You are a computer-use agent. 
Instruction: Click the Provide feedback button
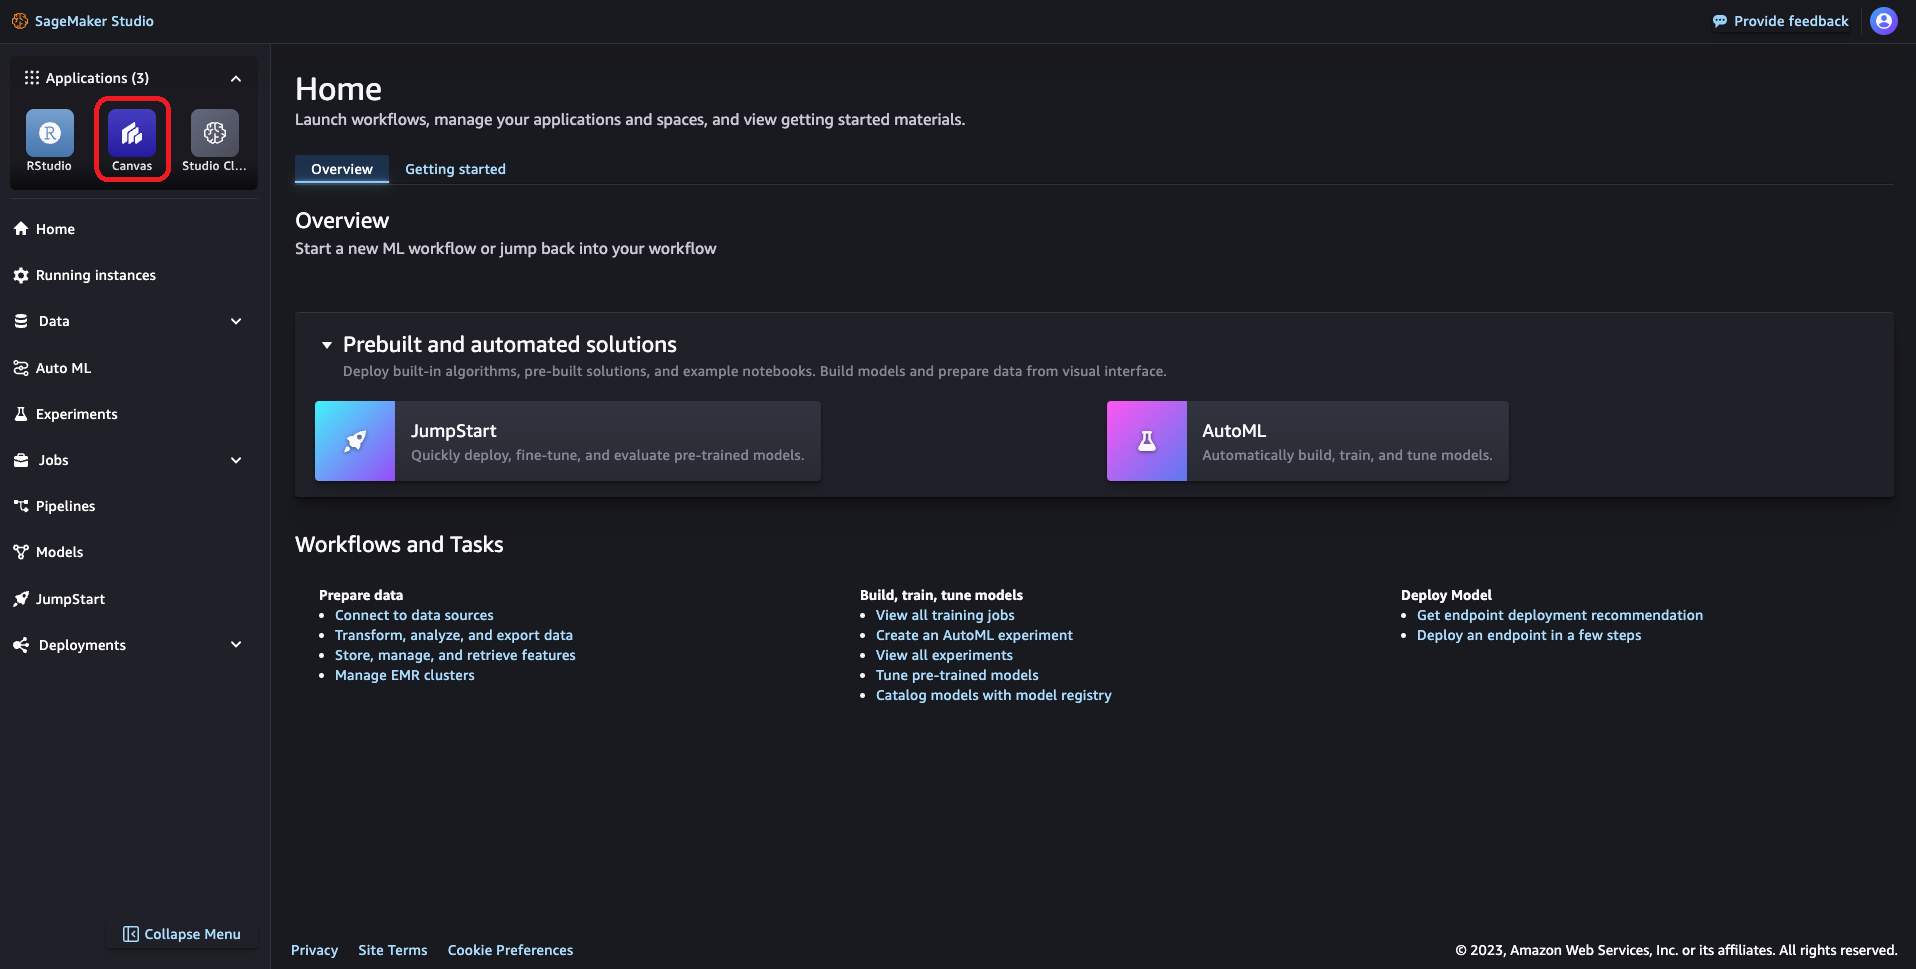(1780, 21)
